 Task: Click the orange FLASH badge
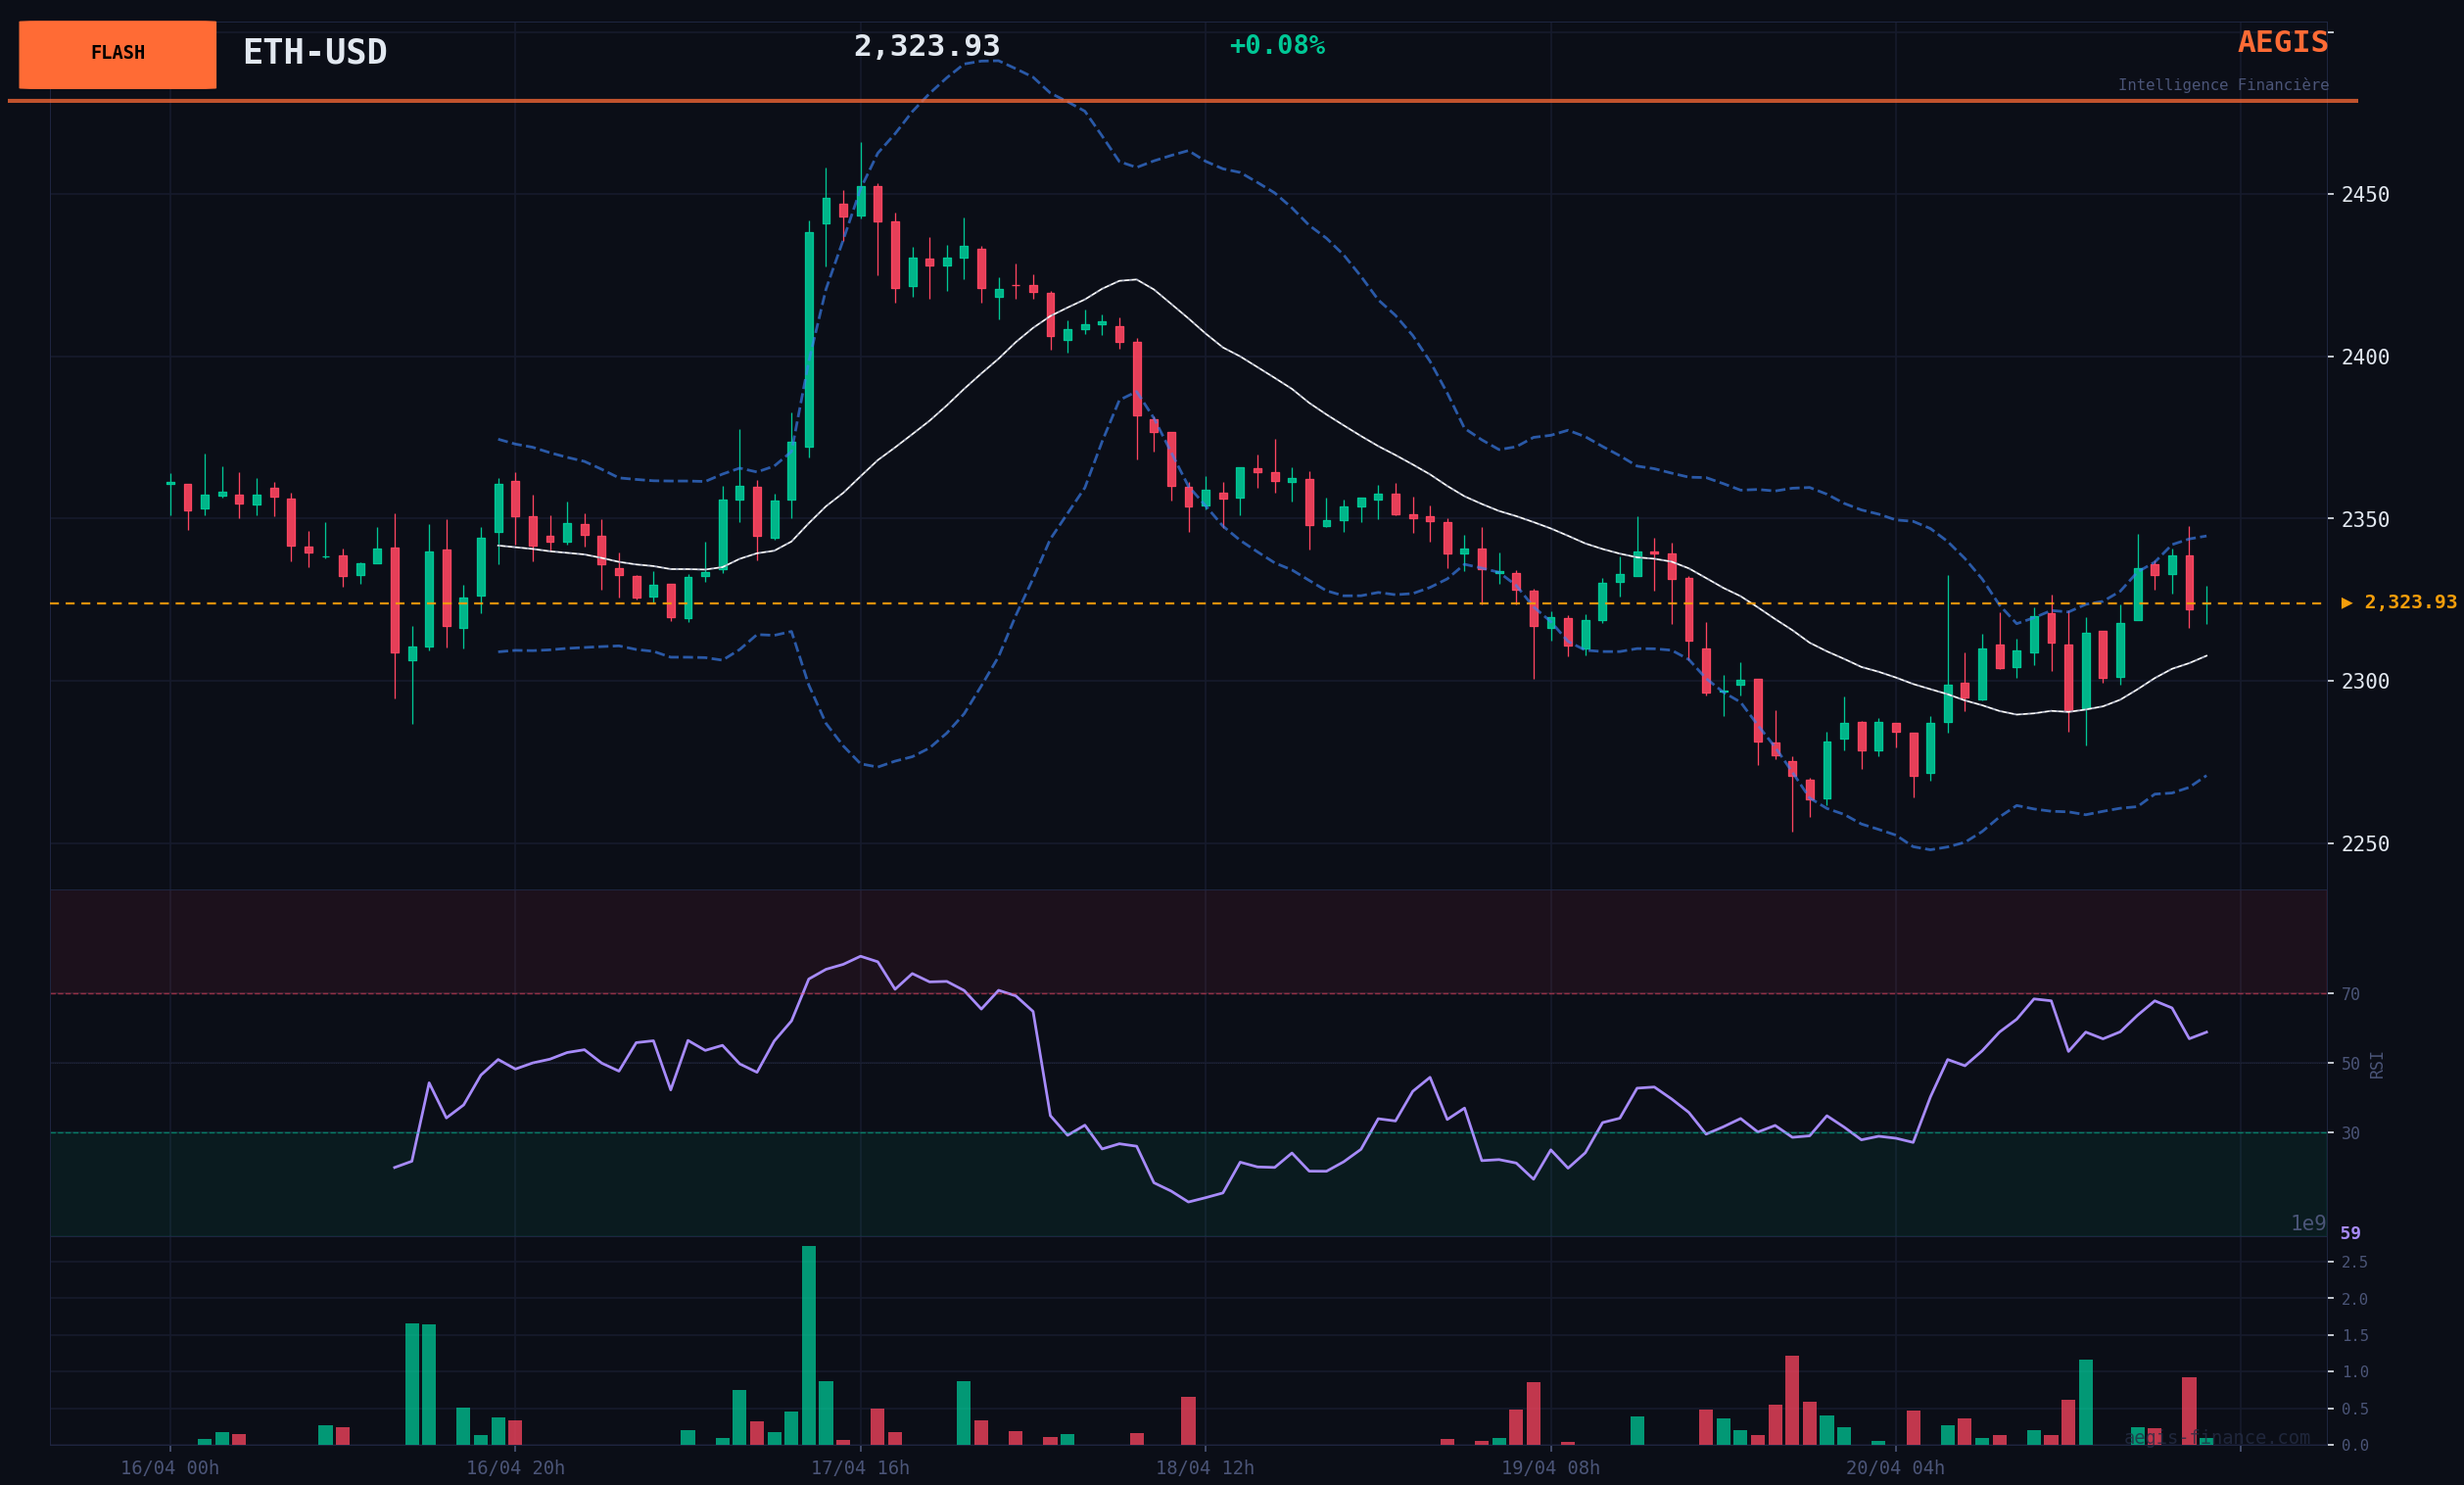coord(117,54)
